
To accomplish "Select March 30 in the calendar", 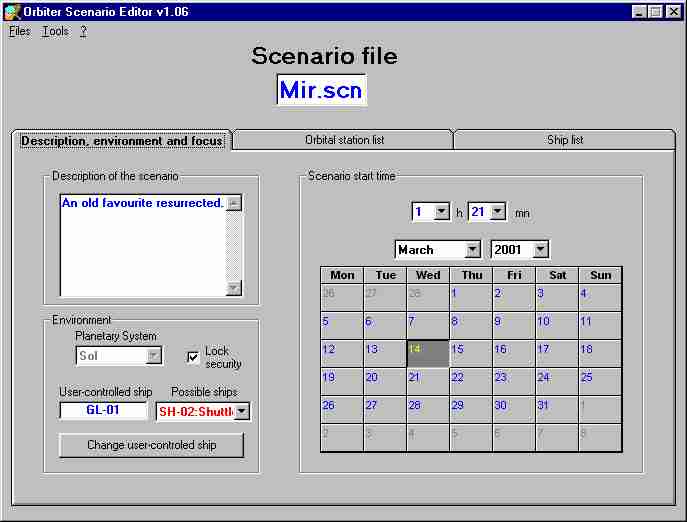I will click(x=514, y=409).
